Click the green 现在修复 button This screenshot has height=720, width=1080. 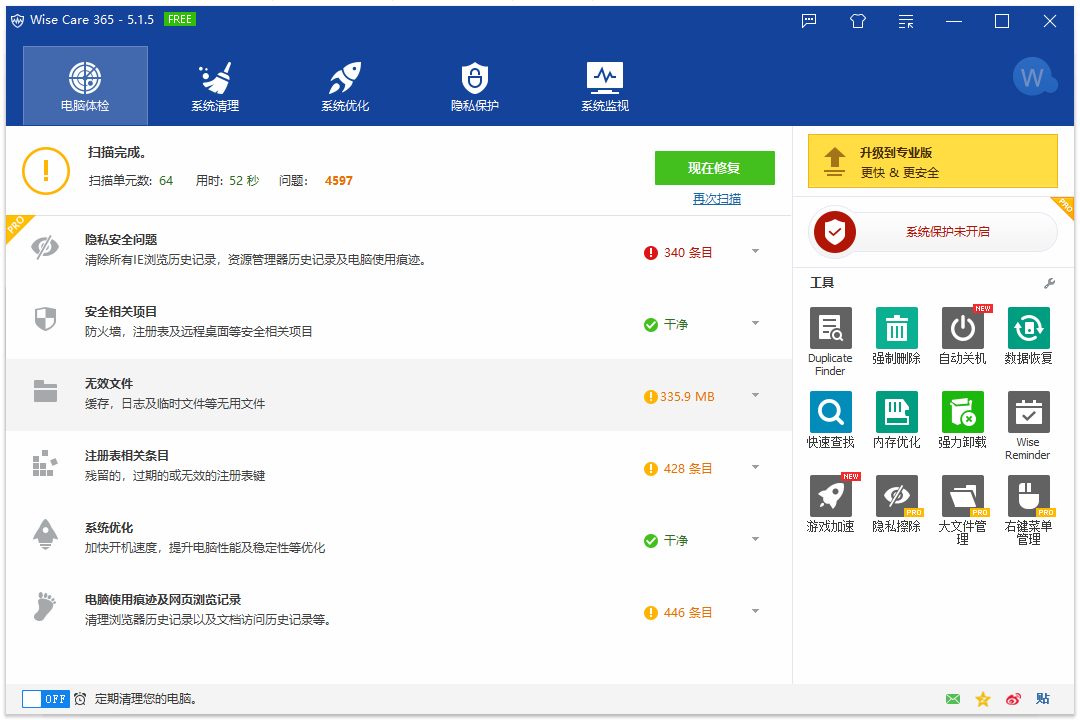click(x=714, y=168)
